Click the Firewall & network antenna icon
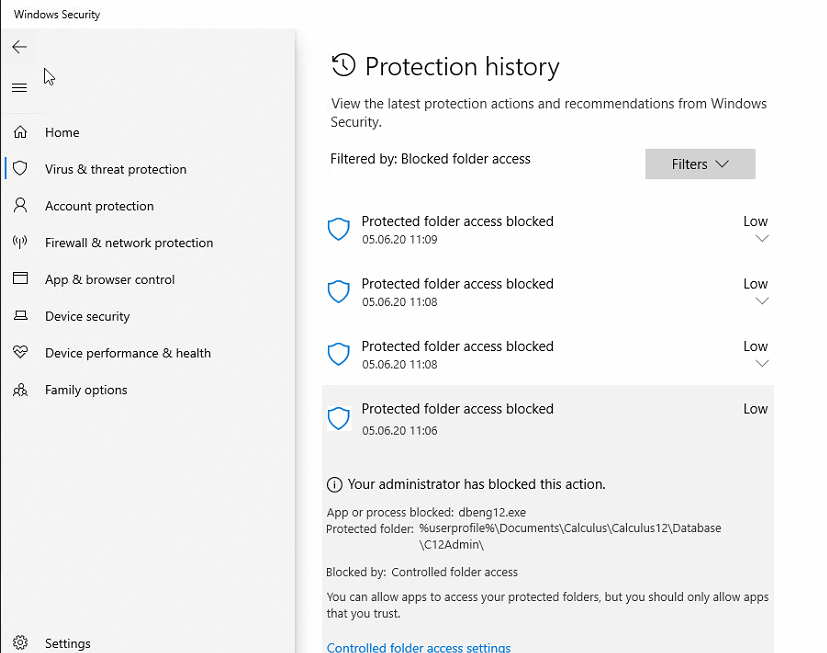This screenshot has width=827, height=653. [x=20, y=243]
